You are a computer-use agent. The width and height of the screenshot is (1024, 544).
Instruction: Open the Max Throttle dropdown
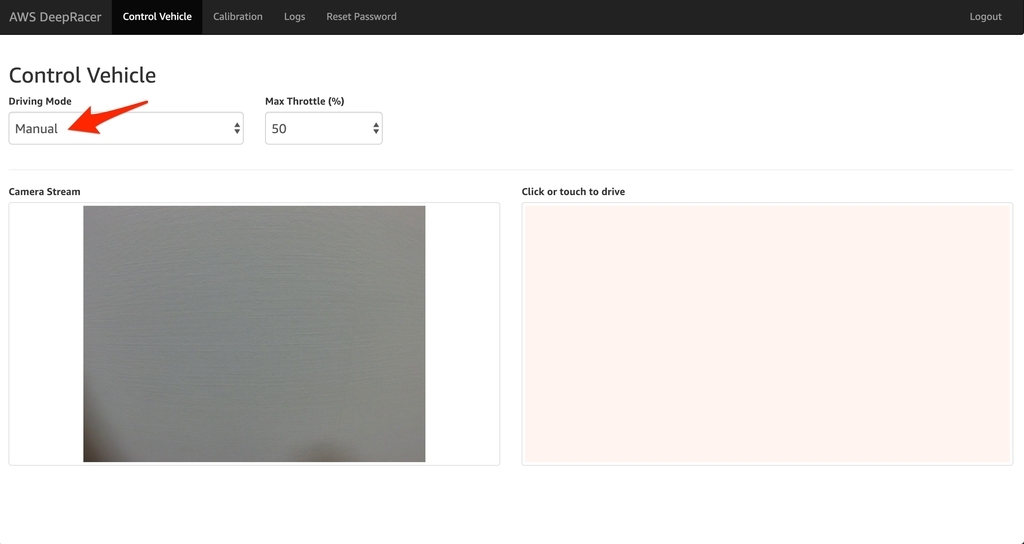324,129
